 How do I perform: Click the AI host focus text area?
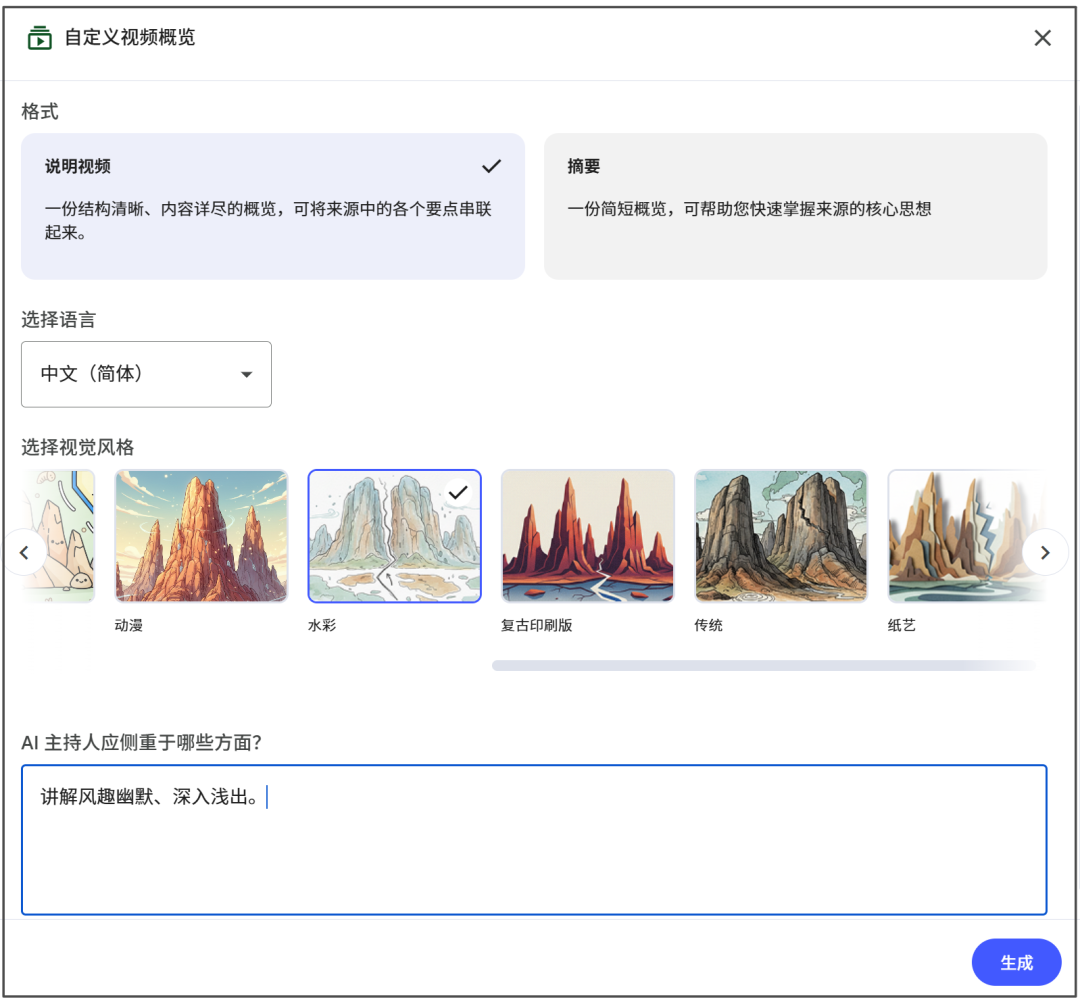pos(535,838)
